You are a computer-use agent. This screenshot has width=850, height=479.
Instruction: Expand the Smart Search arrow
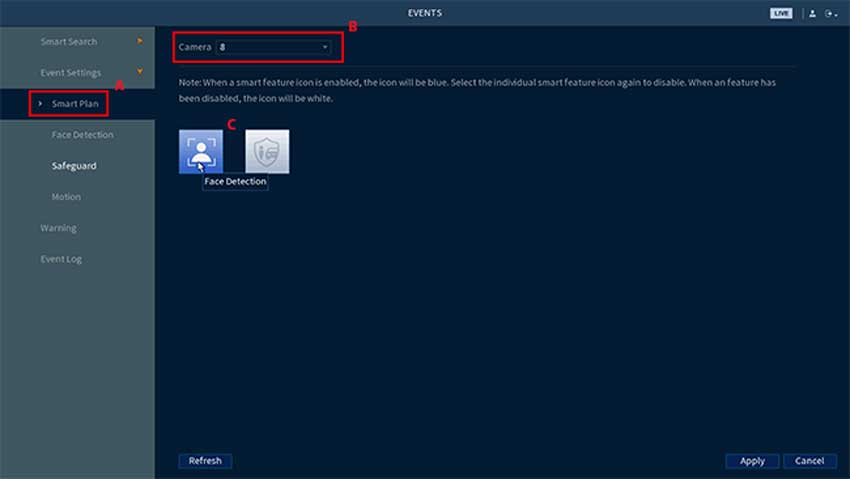140,41
